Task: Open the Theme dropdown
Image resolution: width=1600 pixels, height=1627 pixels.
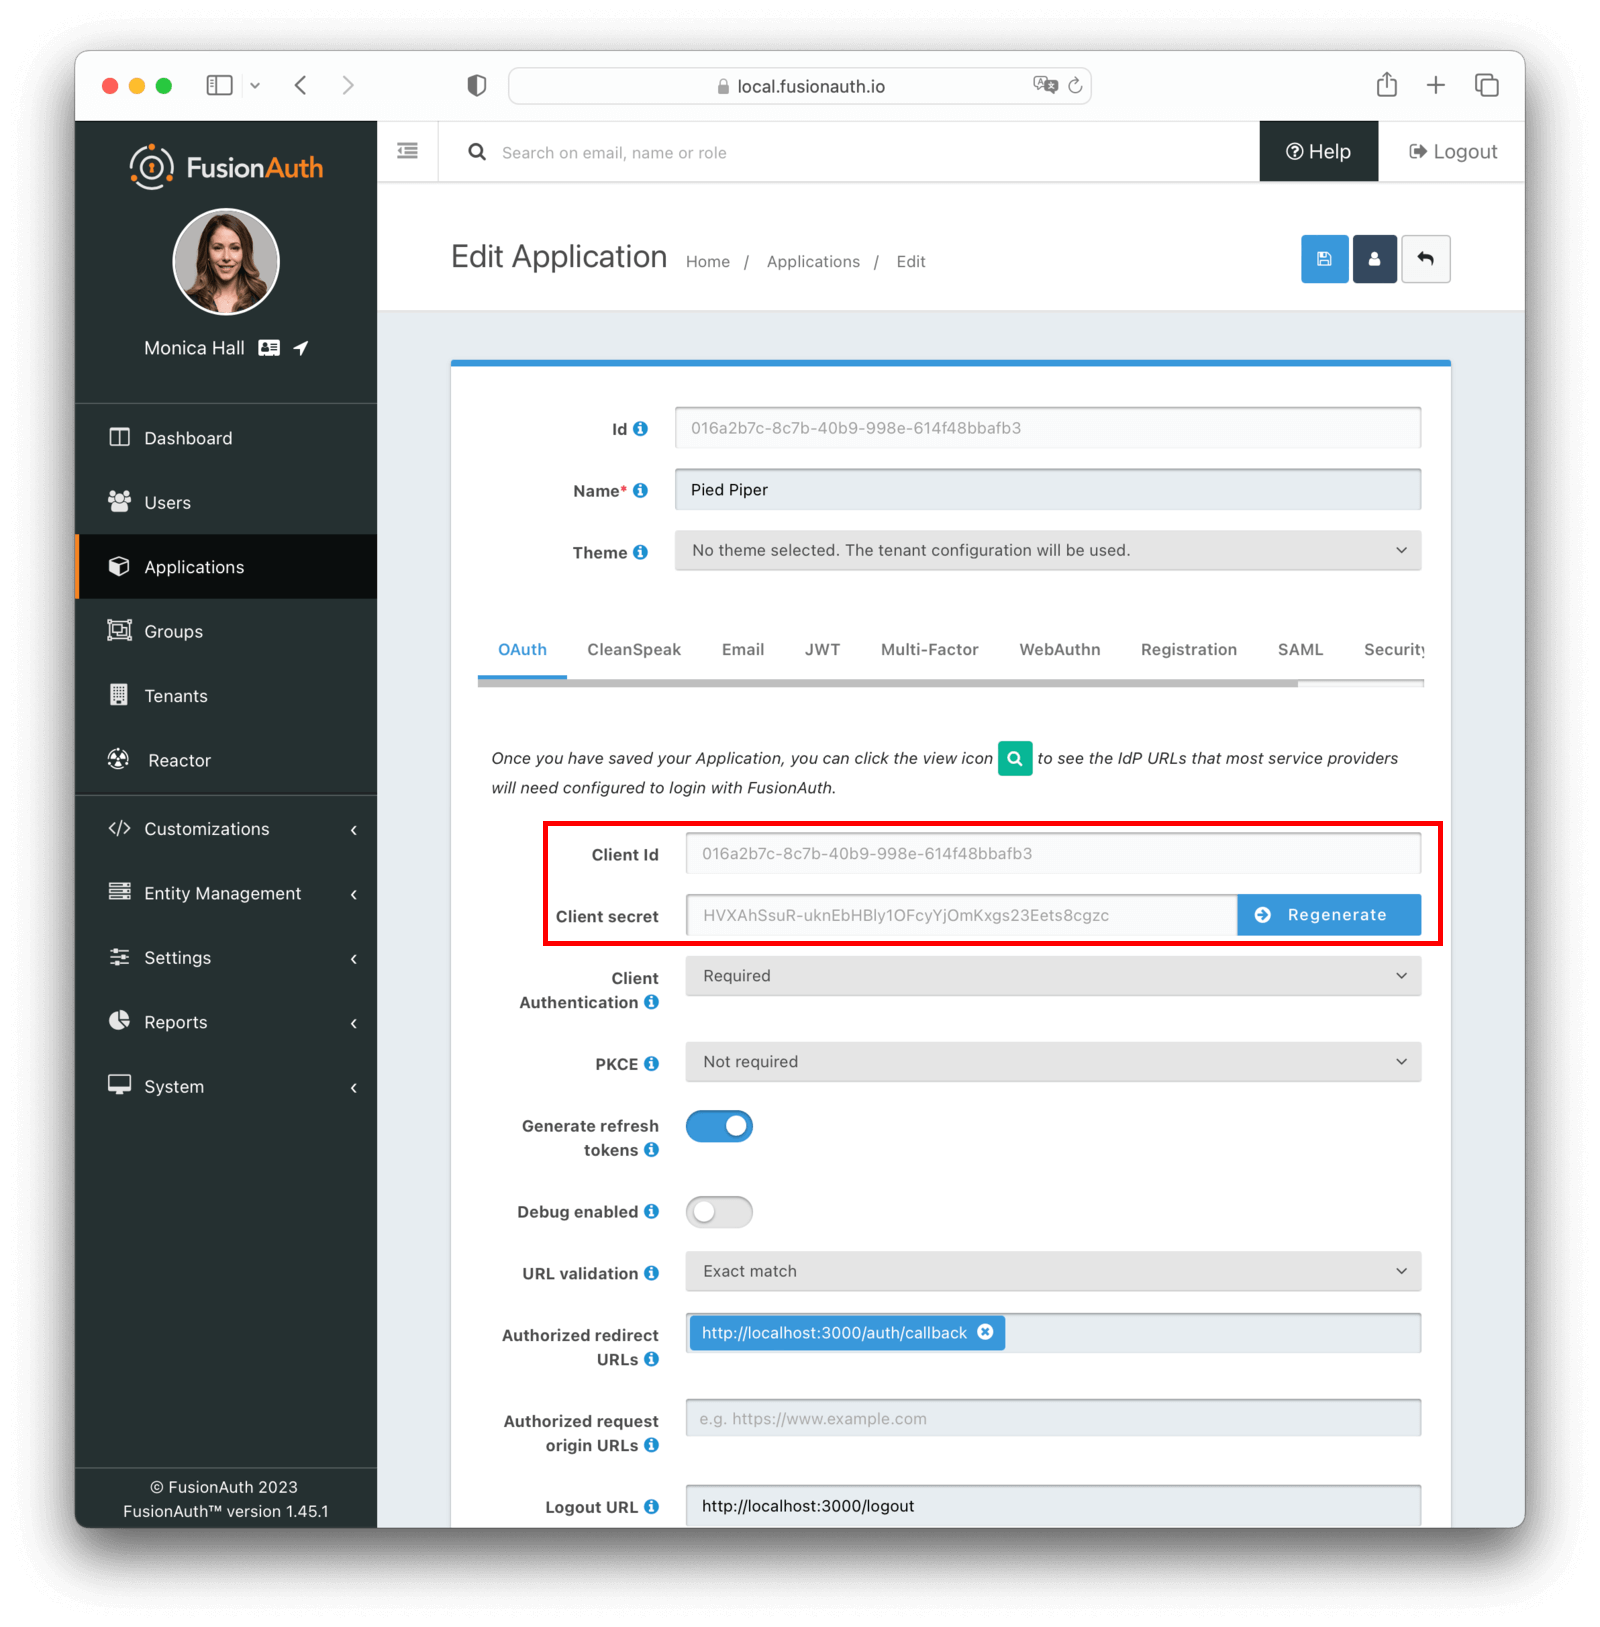Action: coord(1047,550)
